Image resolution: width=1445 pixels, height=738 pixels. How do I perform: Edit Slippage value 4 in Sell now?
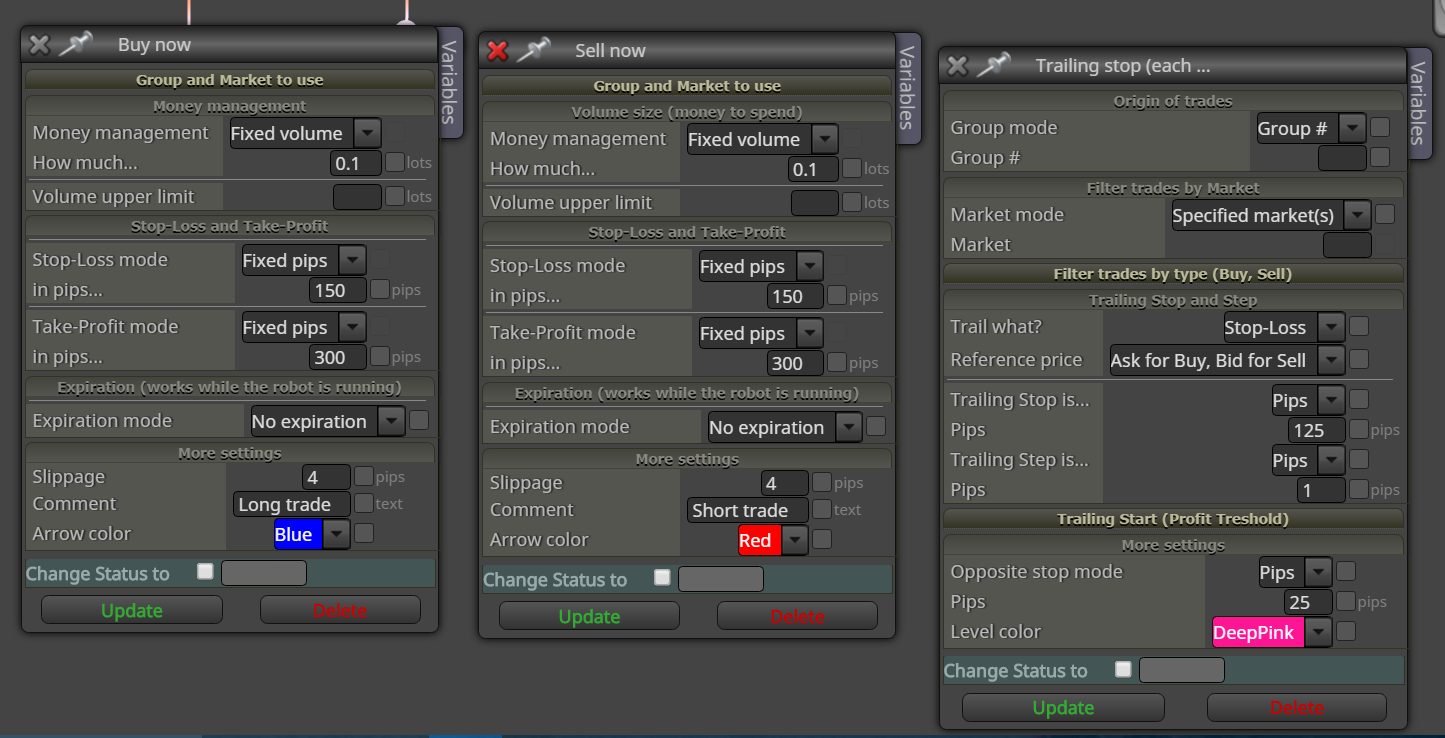click(x=785, y=484)
